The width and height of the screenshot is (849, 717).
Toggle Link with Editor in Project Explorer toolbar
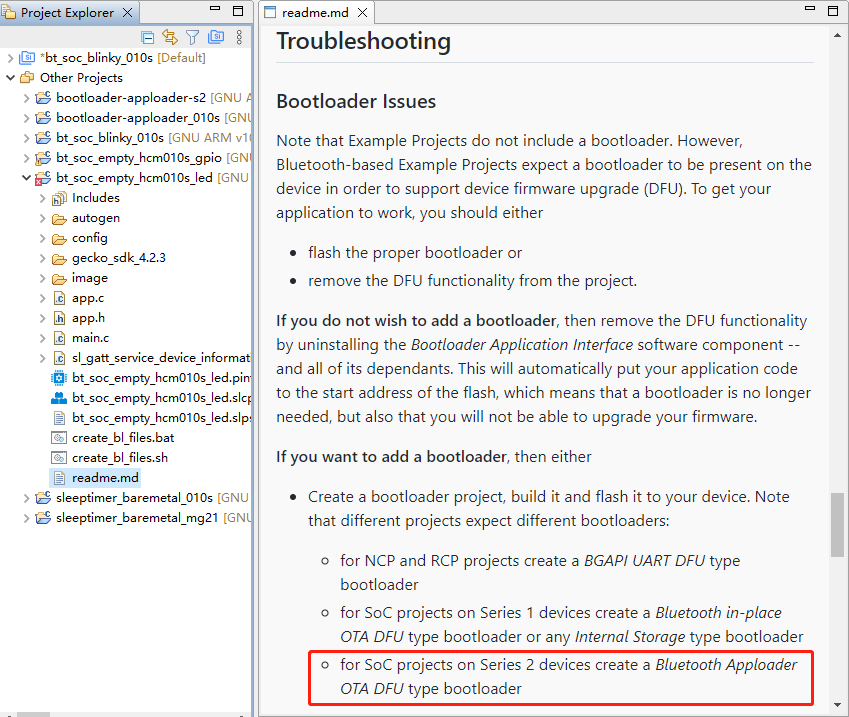(170, 36)
